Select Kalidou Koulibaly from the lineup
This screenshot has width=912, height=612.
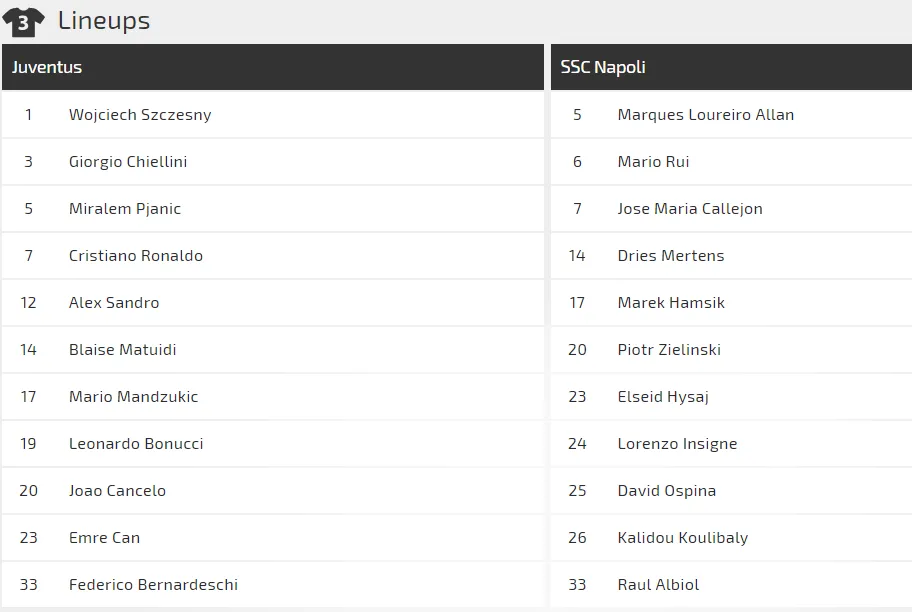point(682,538)
